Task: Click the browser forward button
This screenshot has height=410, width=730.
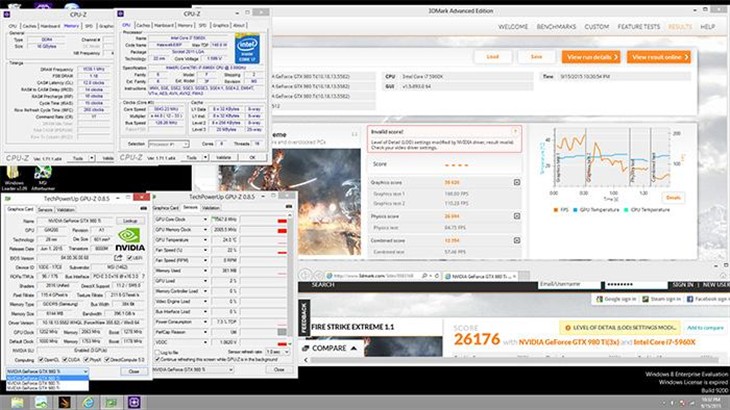Action: point(317,276)
